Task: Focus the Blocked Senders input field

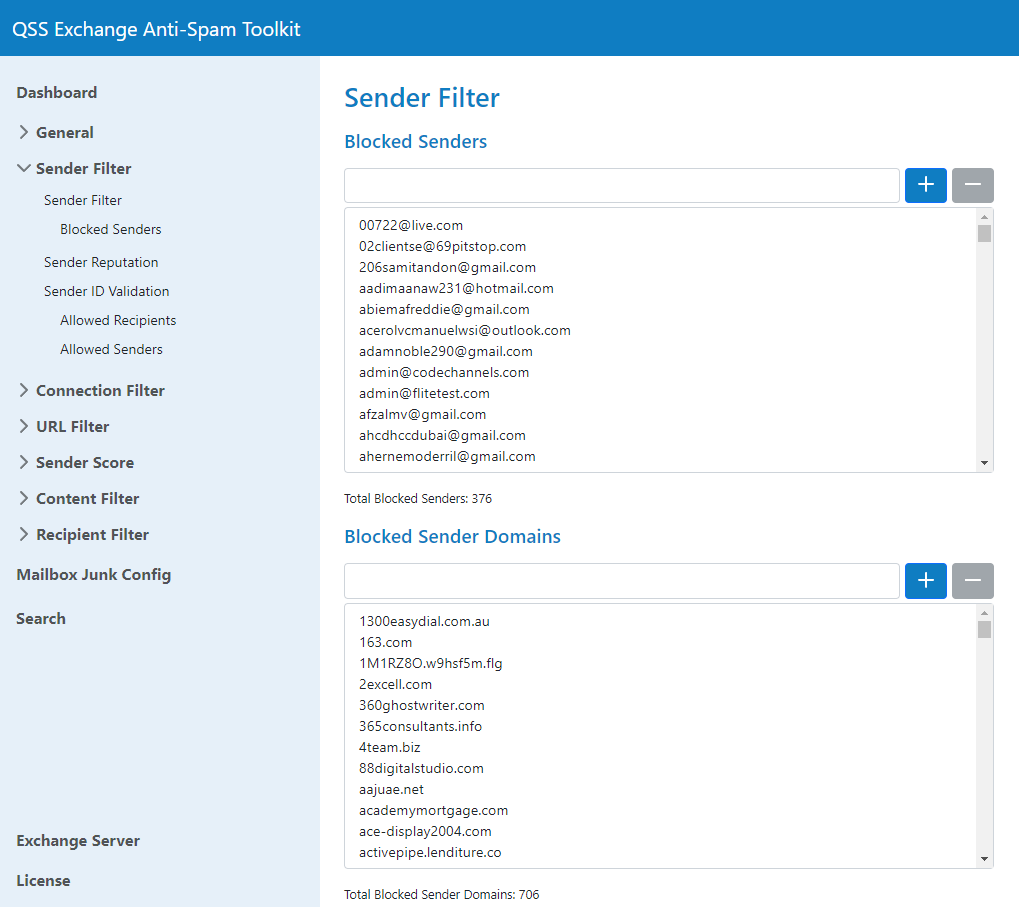Action: [x=622, y=185]
